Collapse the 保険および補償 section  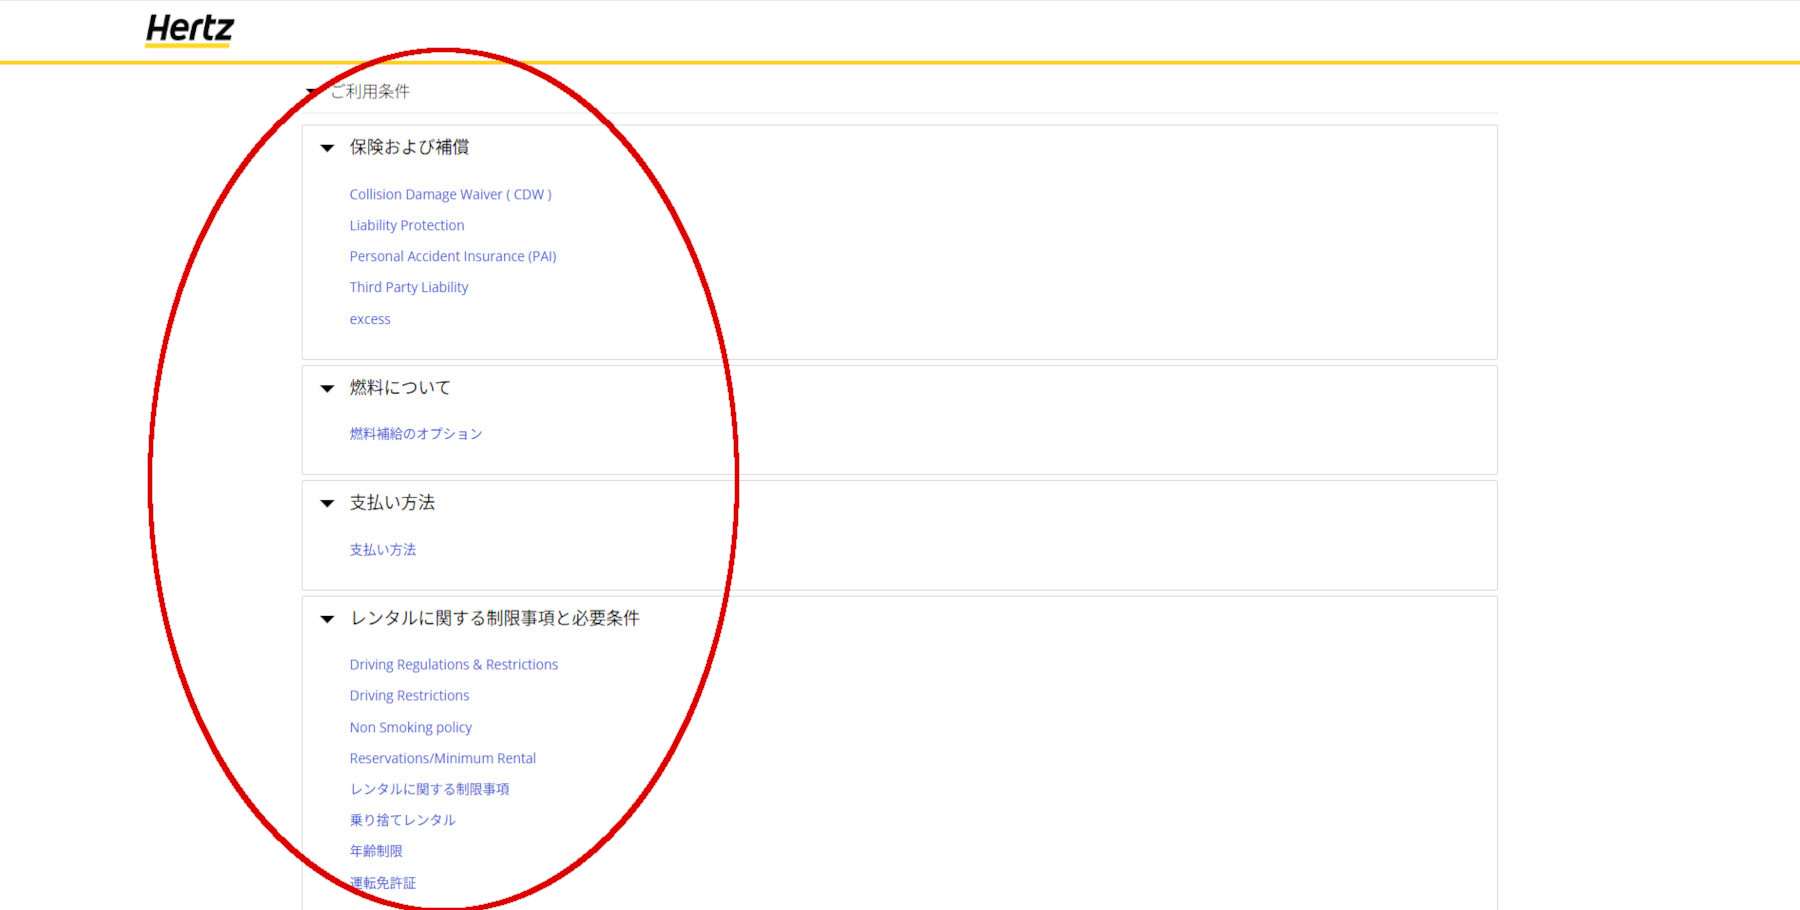pos(327,148)
